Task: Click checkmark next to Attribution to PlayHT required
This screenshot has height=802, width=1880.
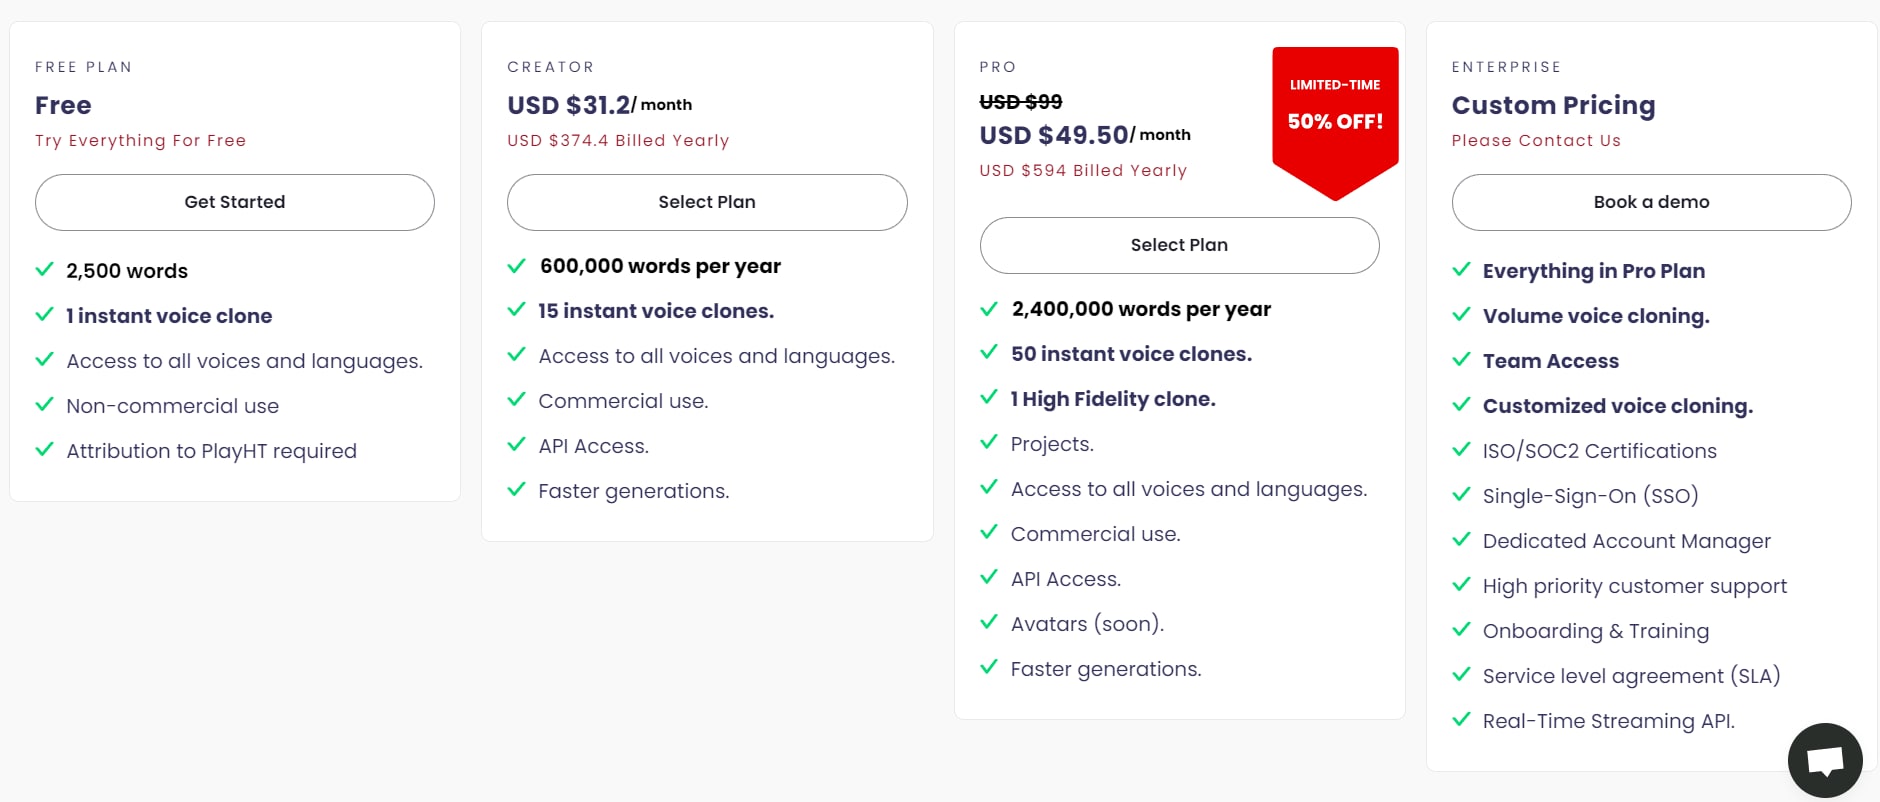Action: (45, 450)
